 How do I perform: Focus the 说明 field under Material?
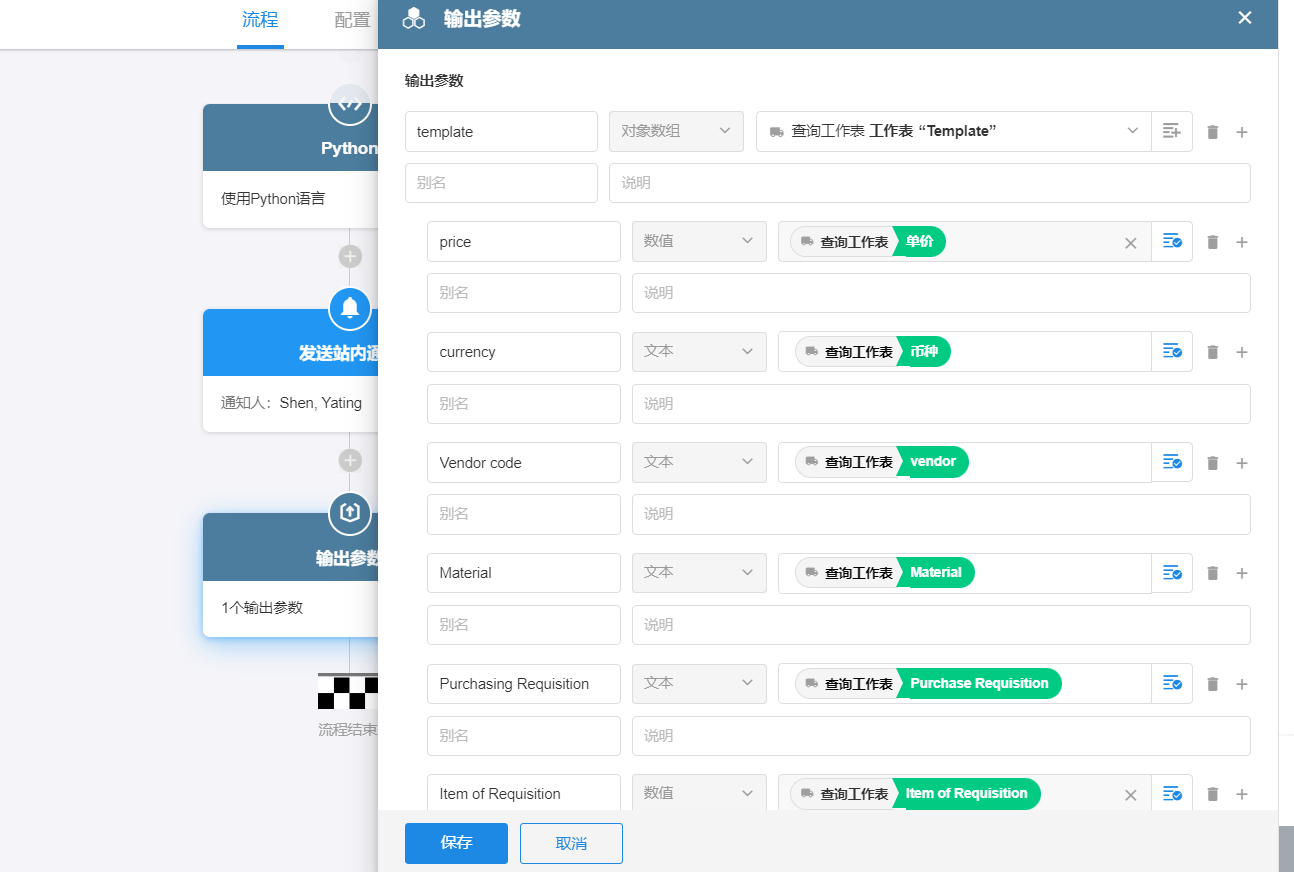941,625
